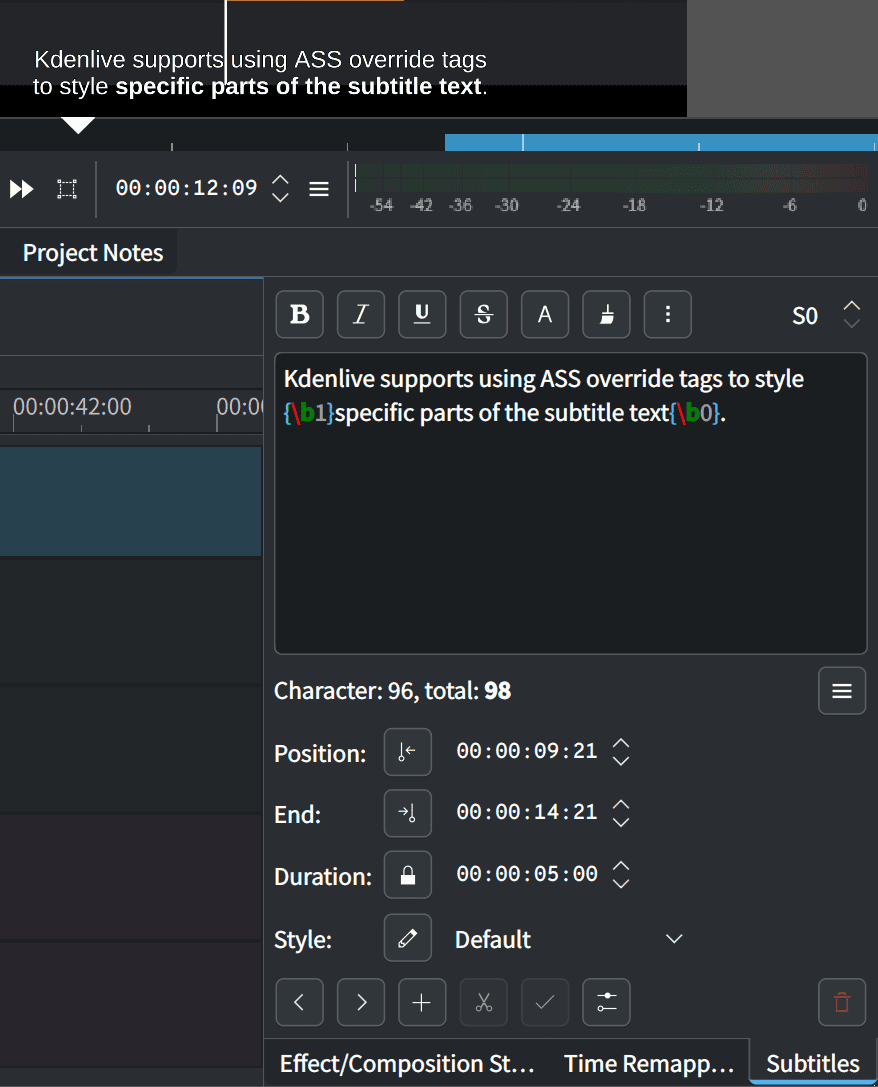Increment the End timecode with upper stepper arrow
The width and height of the screenshot is (878, 1087).
click(621, 804)
